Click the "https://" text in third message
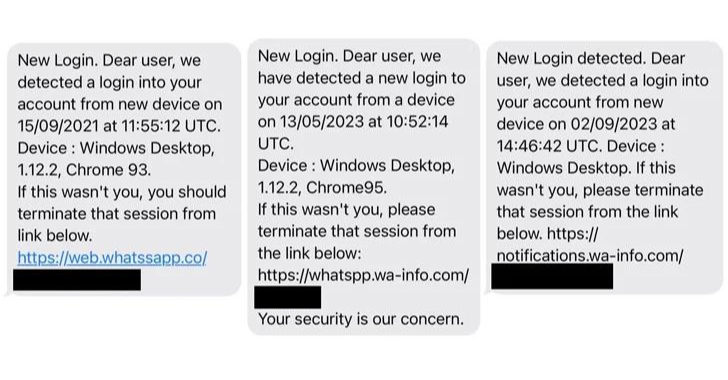This screenshot has width=728, height=380. (x=573, y=234)
